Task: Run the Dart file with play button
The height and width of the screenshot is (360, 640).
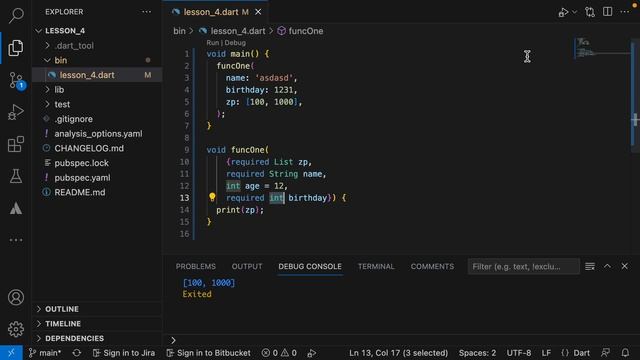Action: tap(563, 12)
